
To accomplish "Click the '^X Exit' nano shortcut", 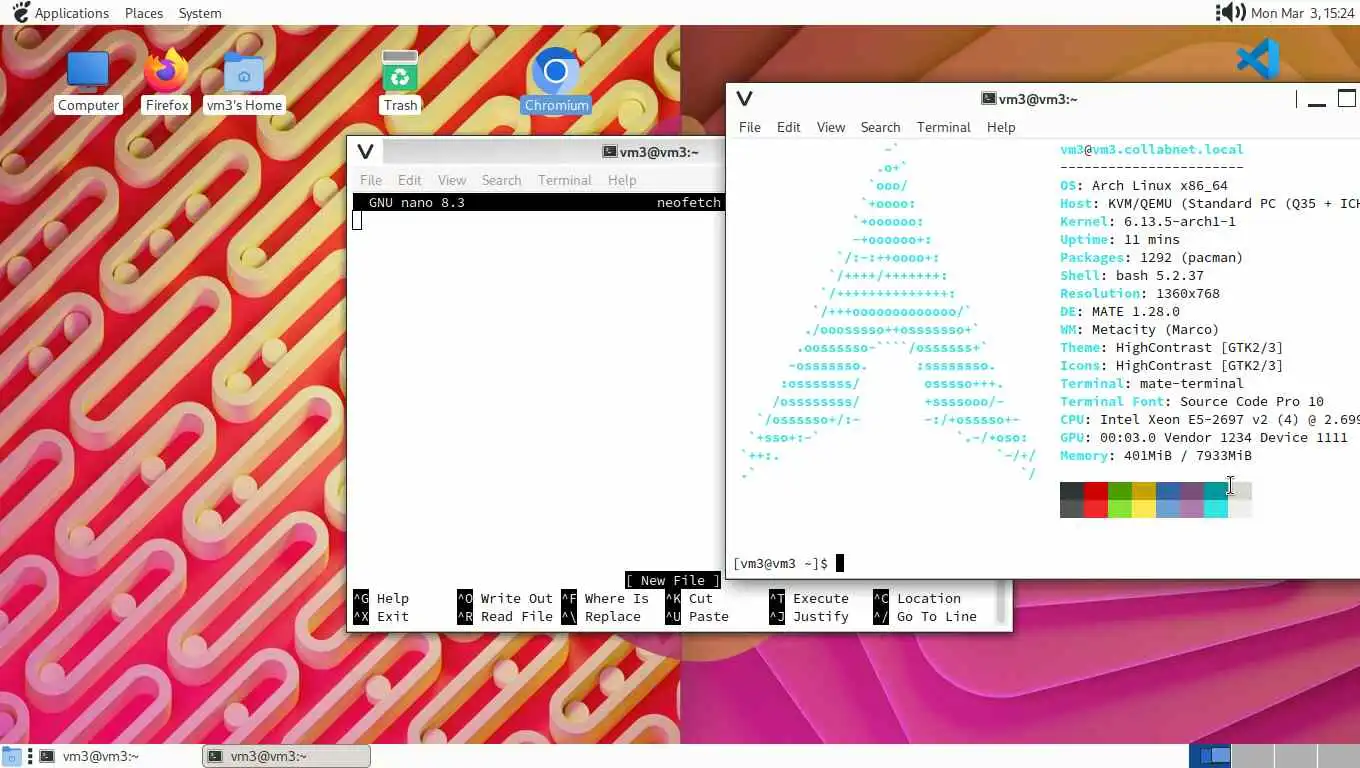I will click(x=381, y=617).
